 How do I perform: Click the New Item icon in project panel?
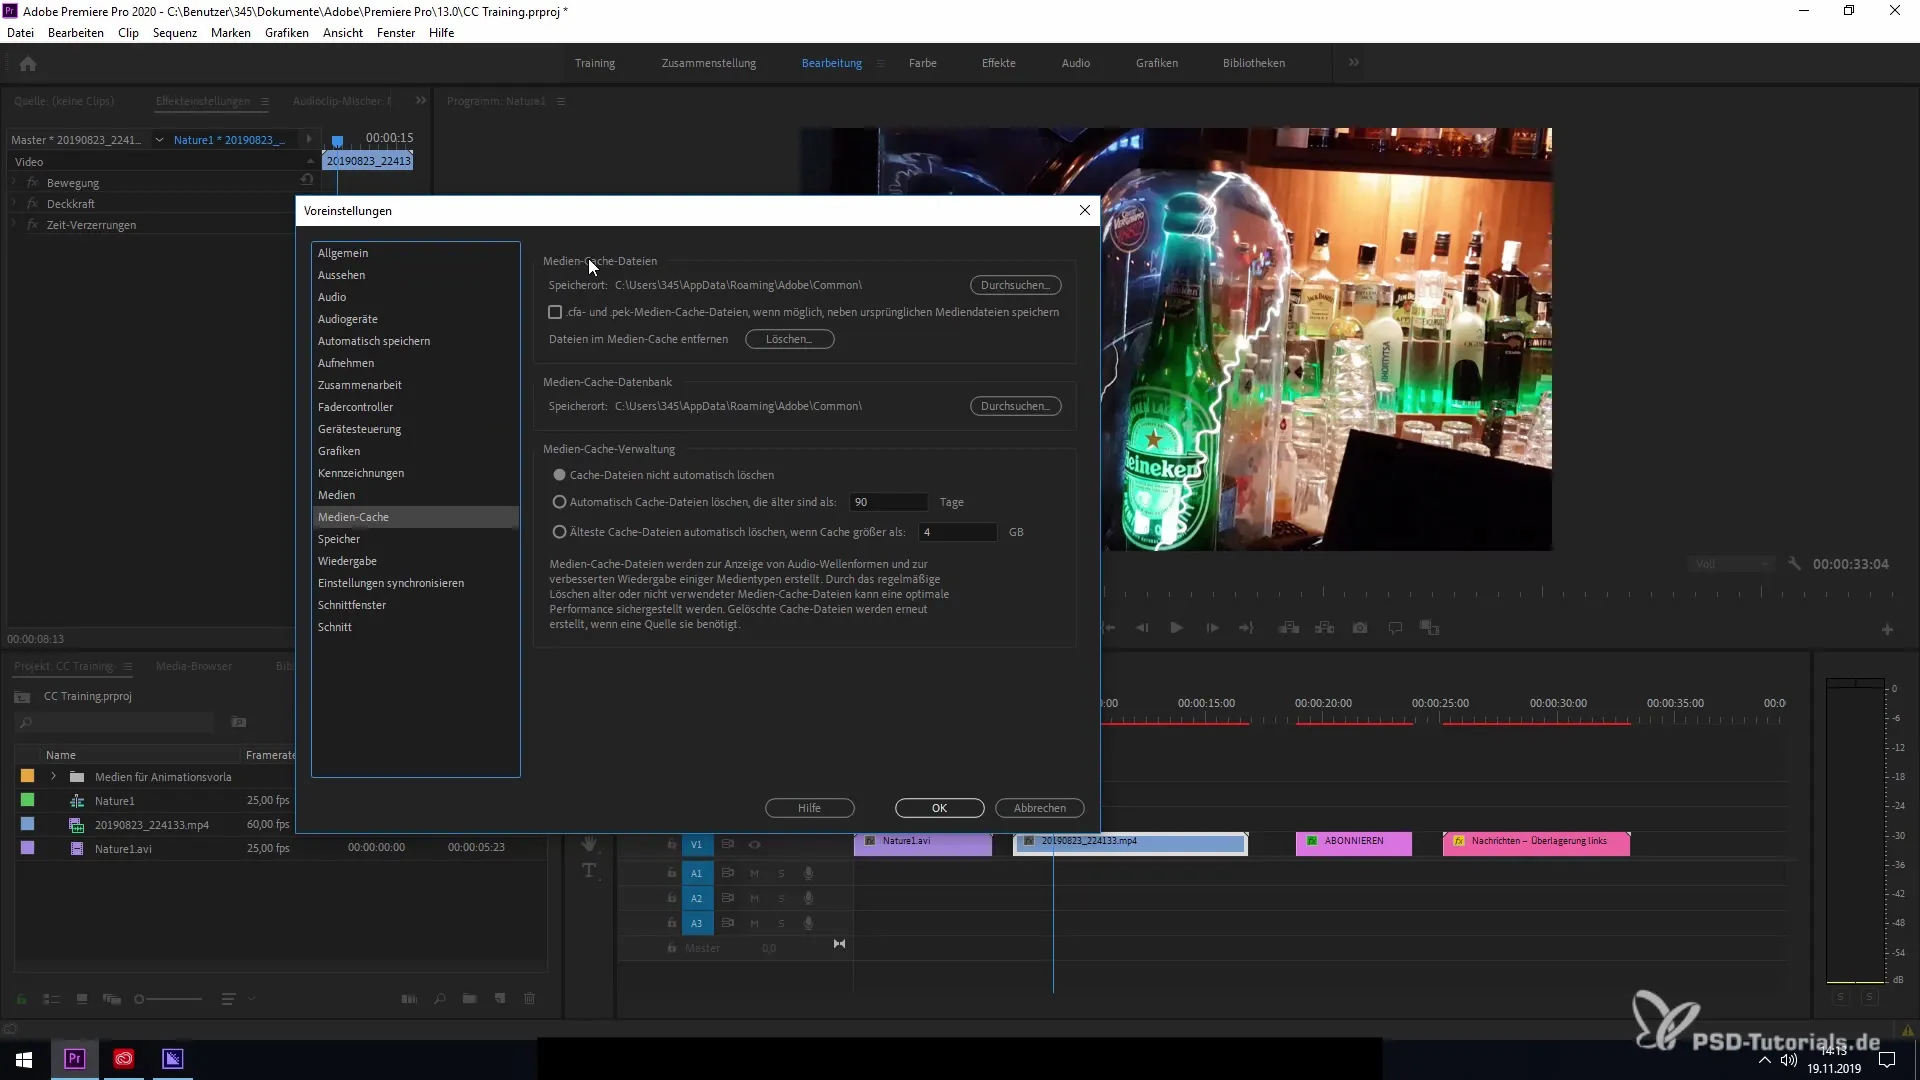pos(500,999)
